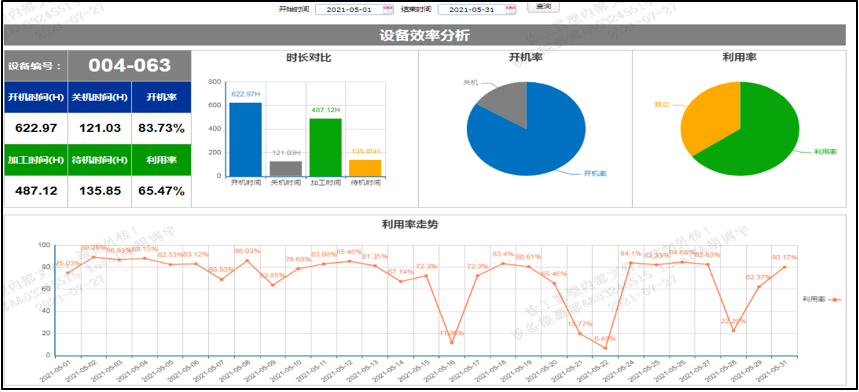Toggle the 利用率 legend entry in trend chart
The width and height of the screenshot is (859, 392).
click(821, 299)
